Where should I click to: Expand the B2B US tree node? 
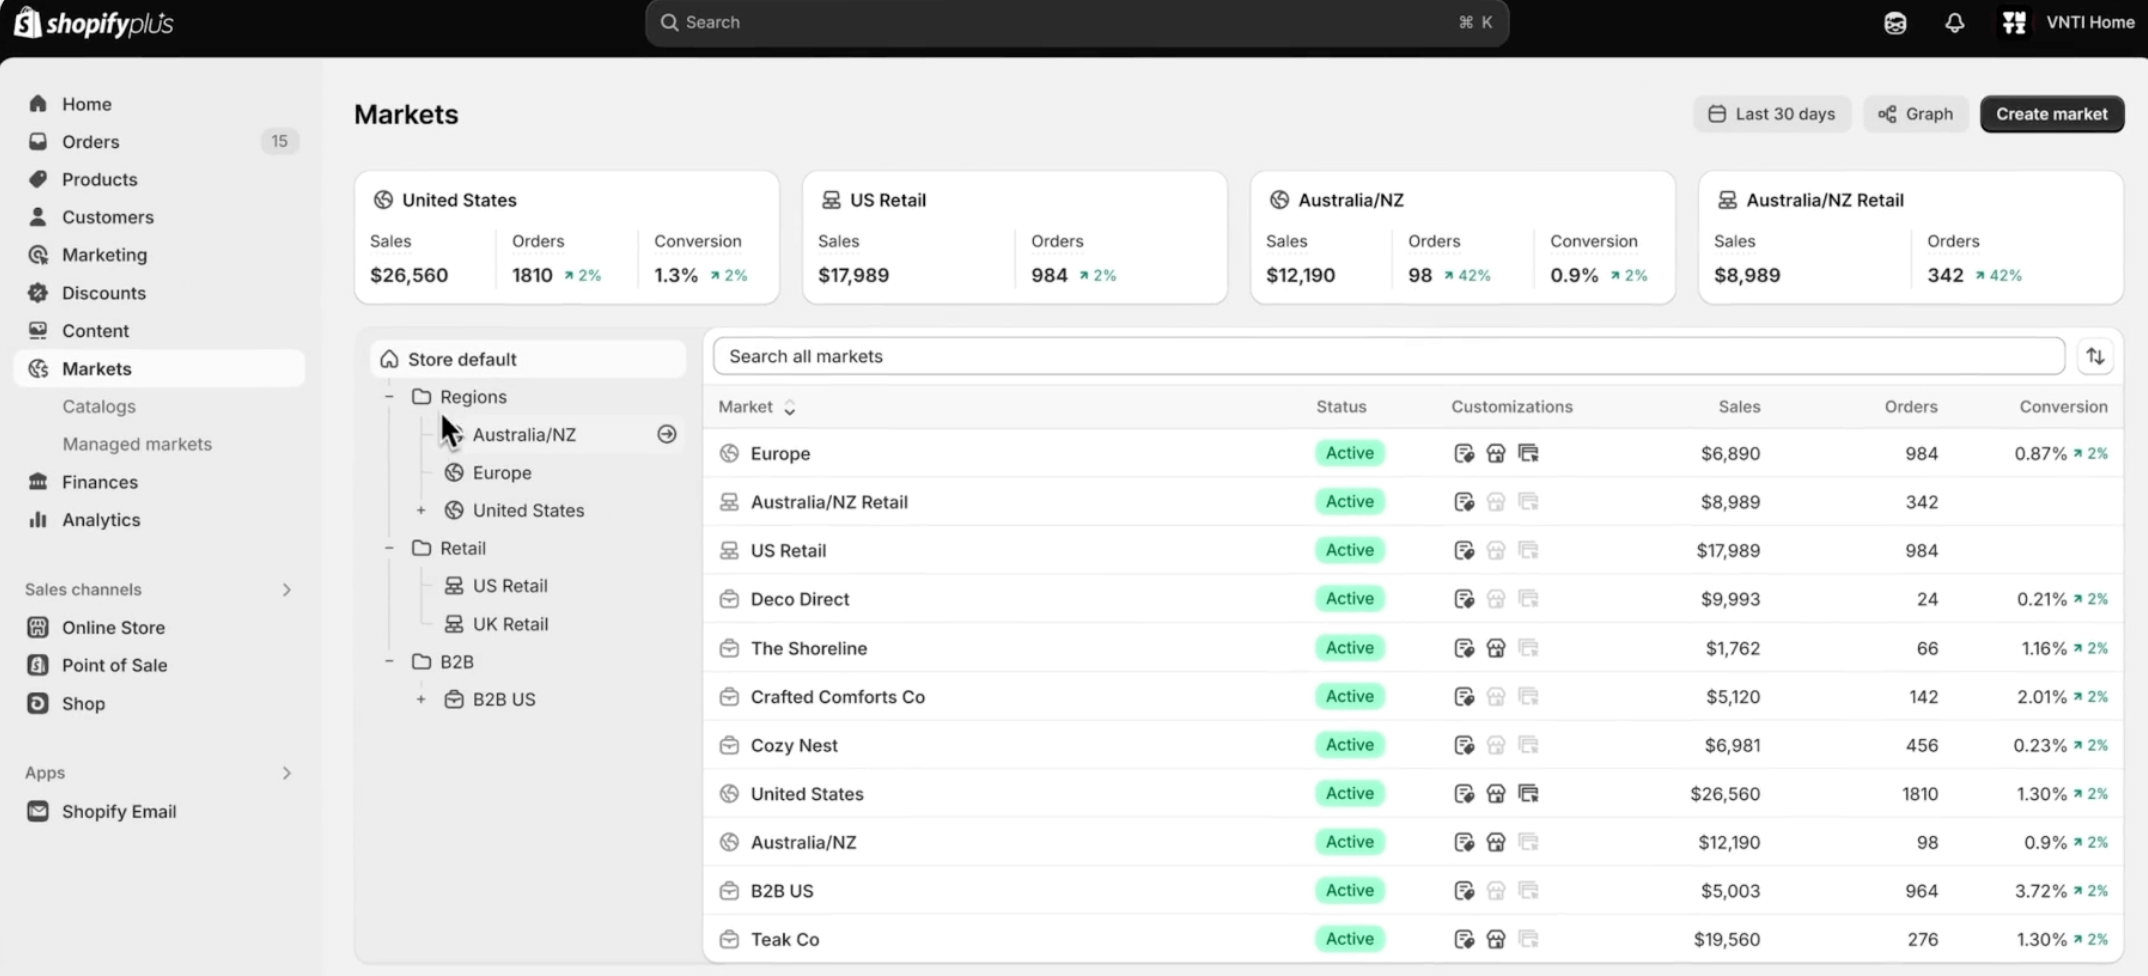point(421,700)
